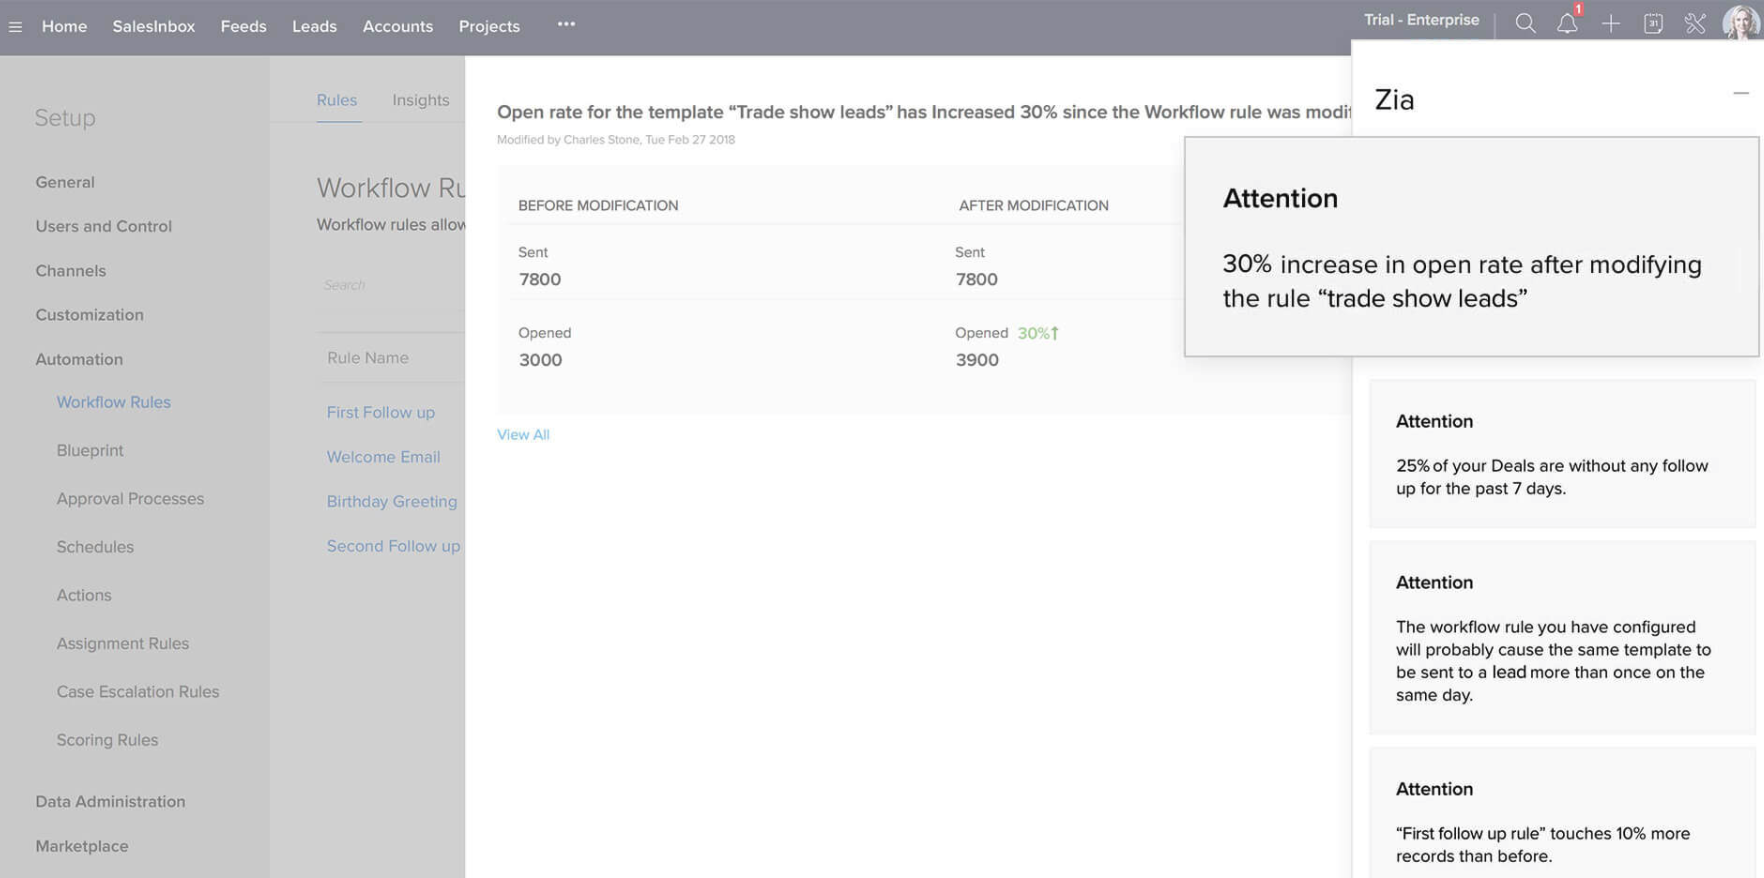Open the Birthday Greeting rule
Image resolution: width=1764 pixels, height=878 pixels.
[391, 501]
